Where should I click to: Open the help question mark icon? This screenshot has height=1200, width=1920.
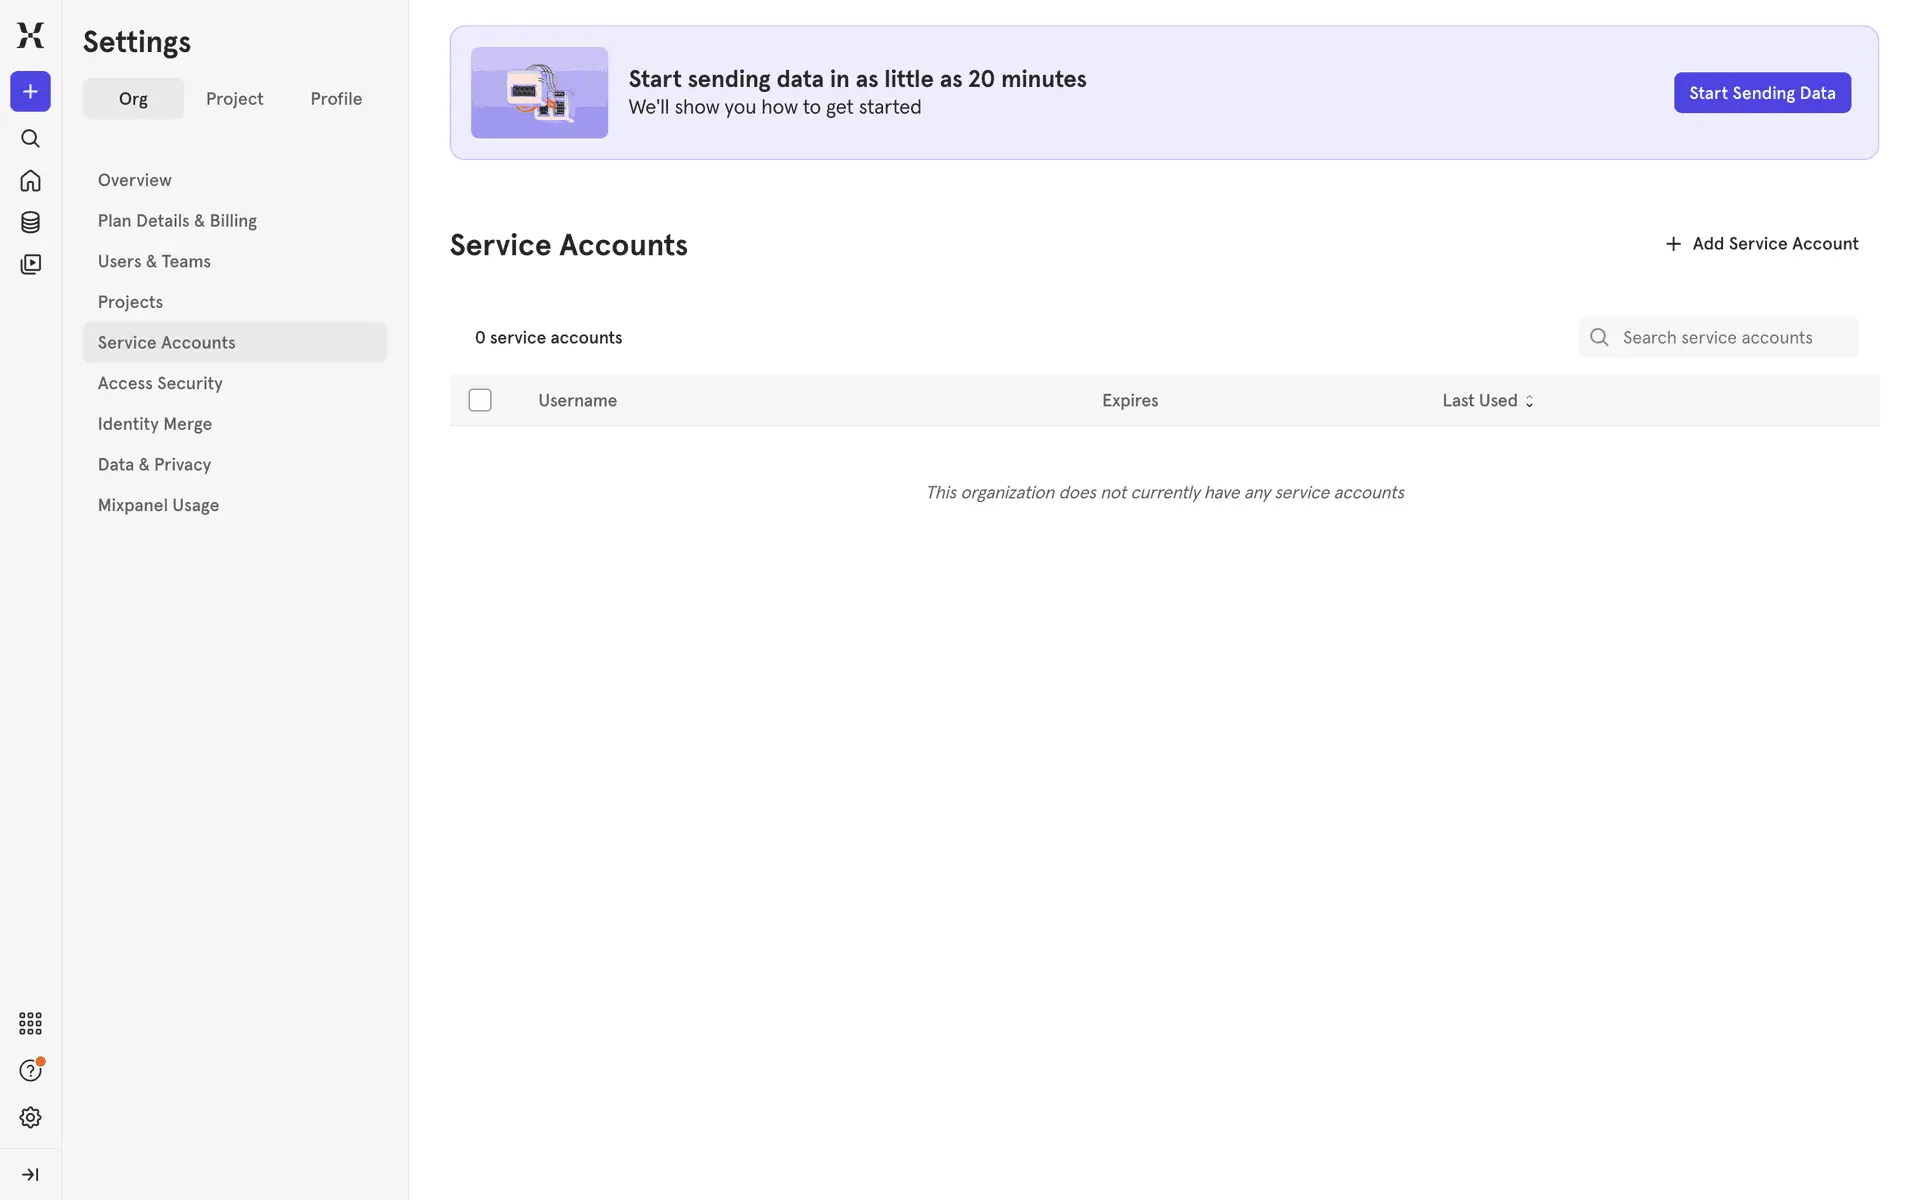(x=30, y=1071)
